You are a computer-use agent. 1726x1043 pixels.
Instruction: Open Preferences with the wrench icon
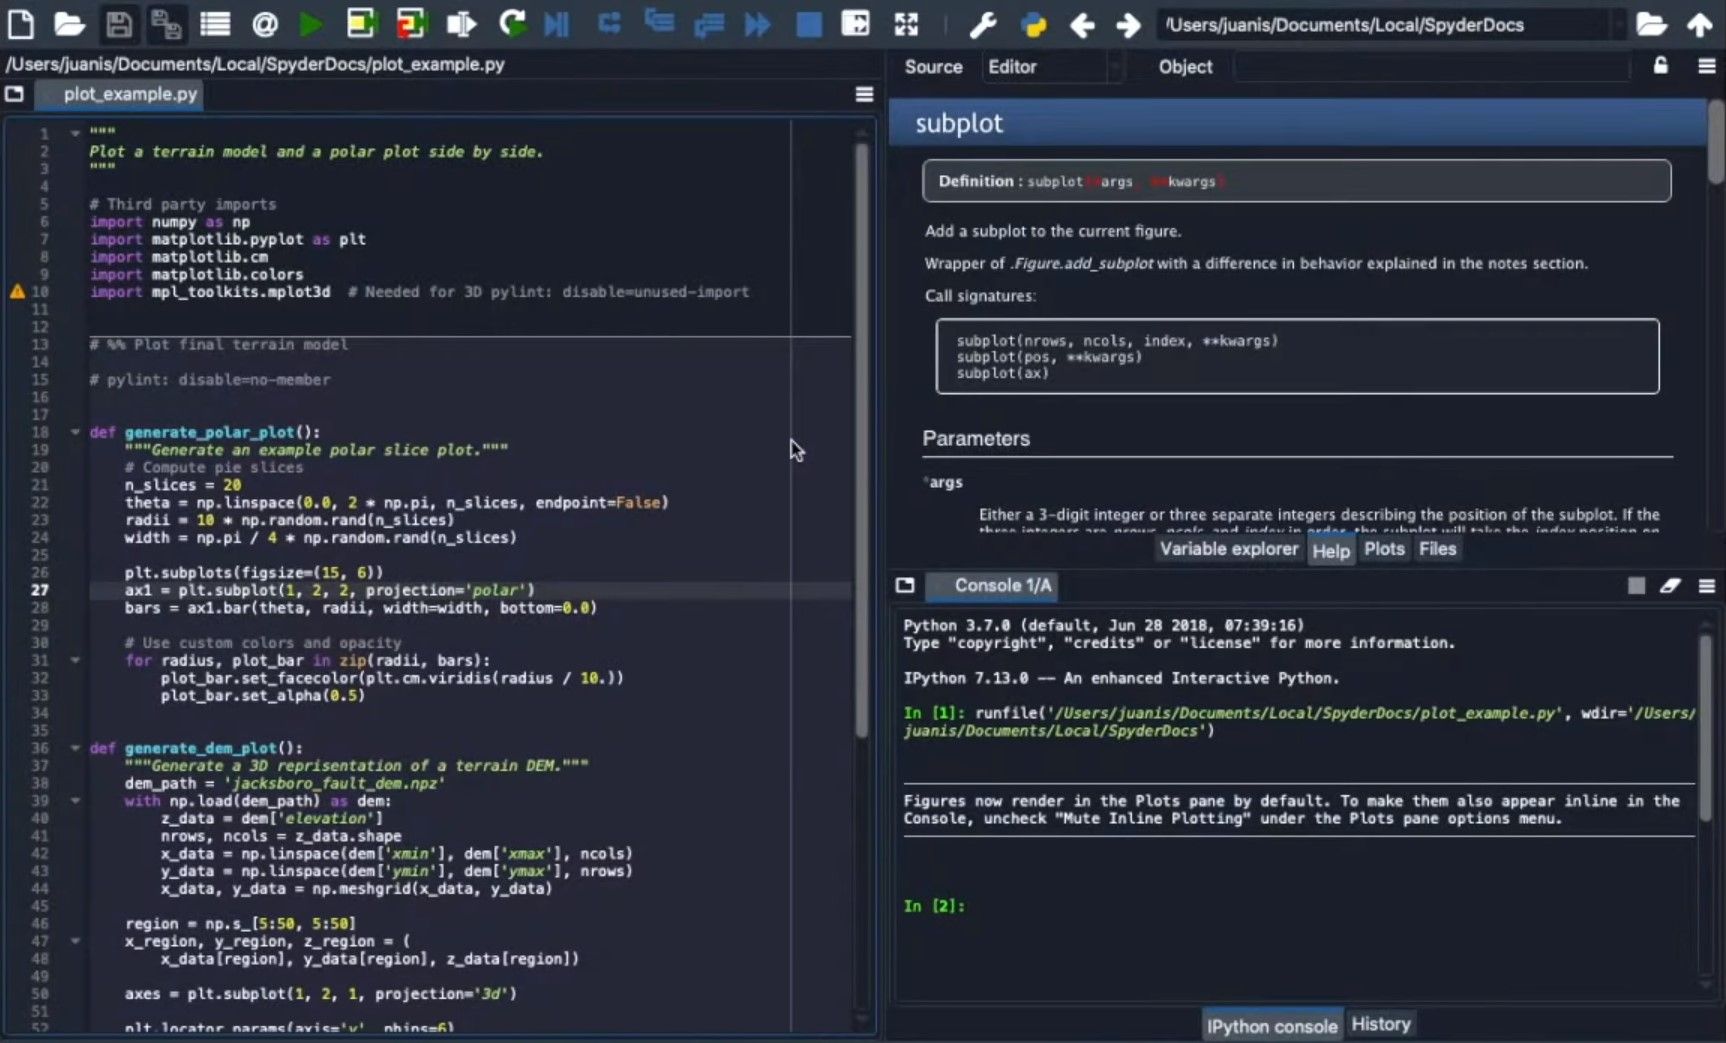[x=984, y=24]
